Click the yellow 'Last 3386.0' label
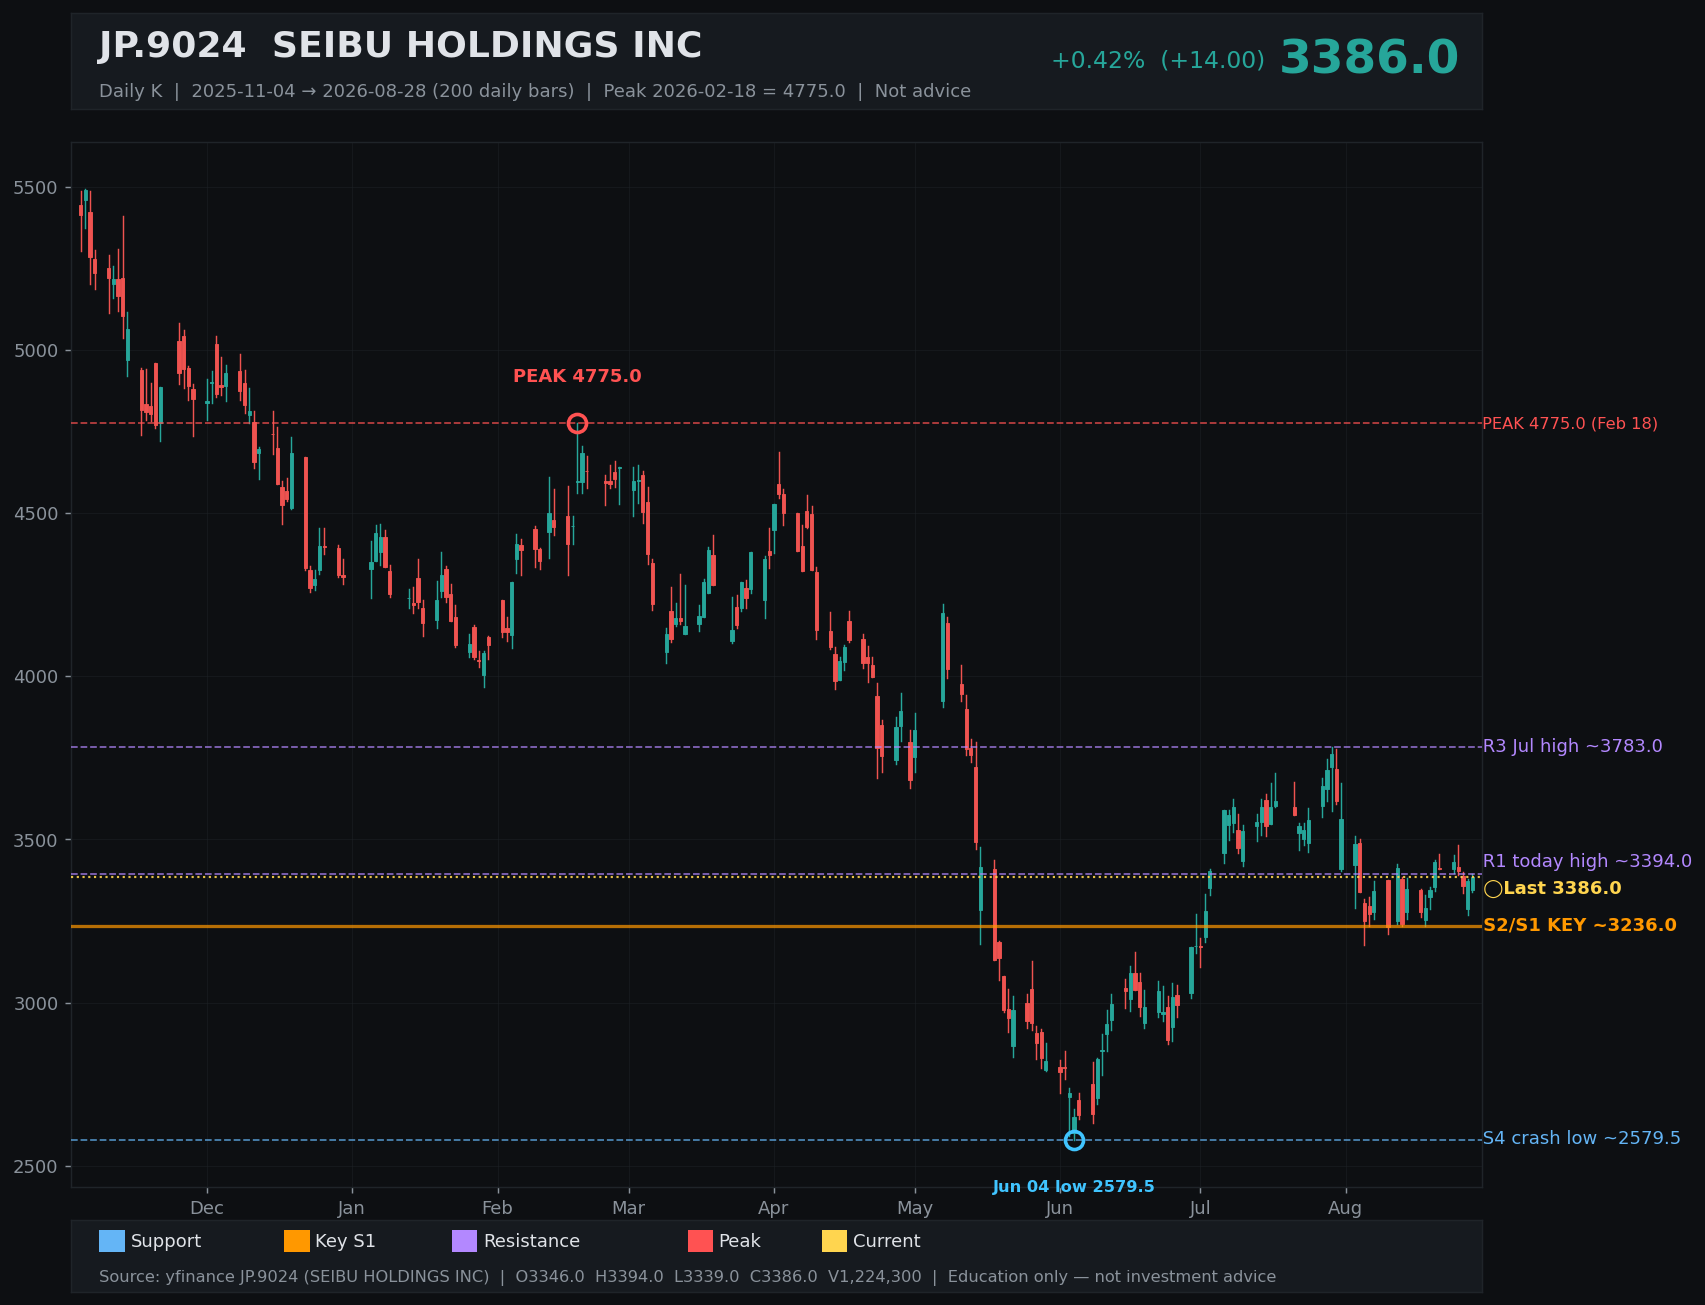Image resolution: width=1705 pixels, height=1305 pixels. point(1562,889)
